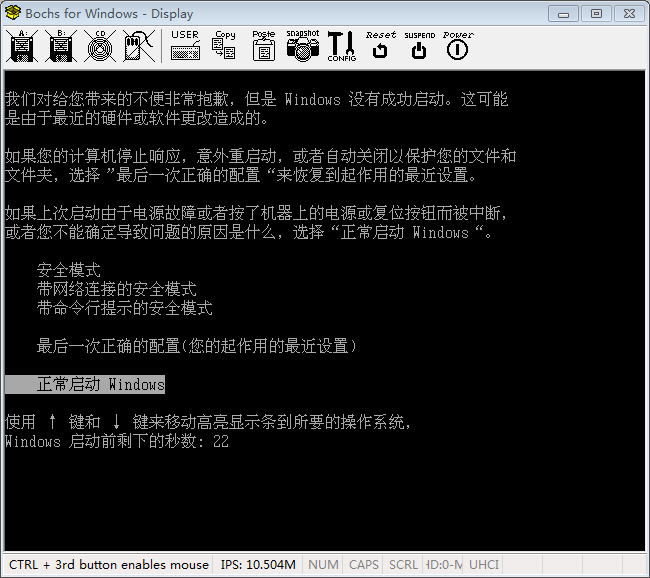
Task: Select highlighted 正常启动 Windows option
Action: point(85,384)
